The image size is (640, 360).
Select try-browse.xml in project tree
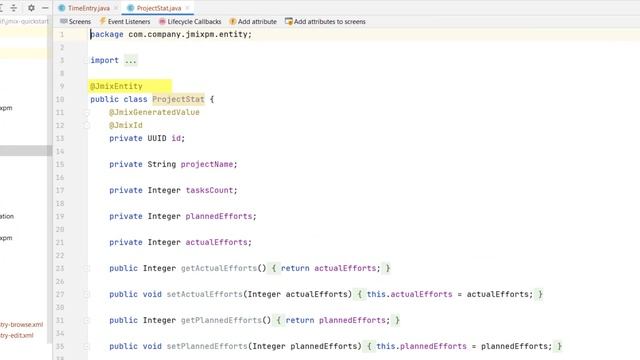click(21, 324)
